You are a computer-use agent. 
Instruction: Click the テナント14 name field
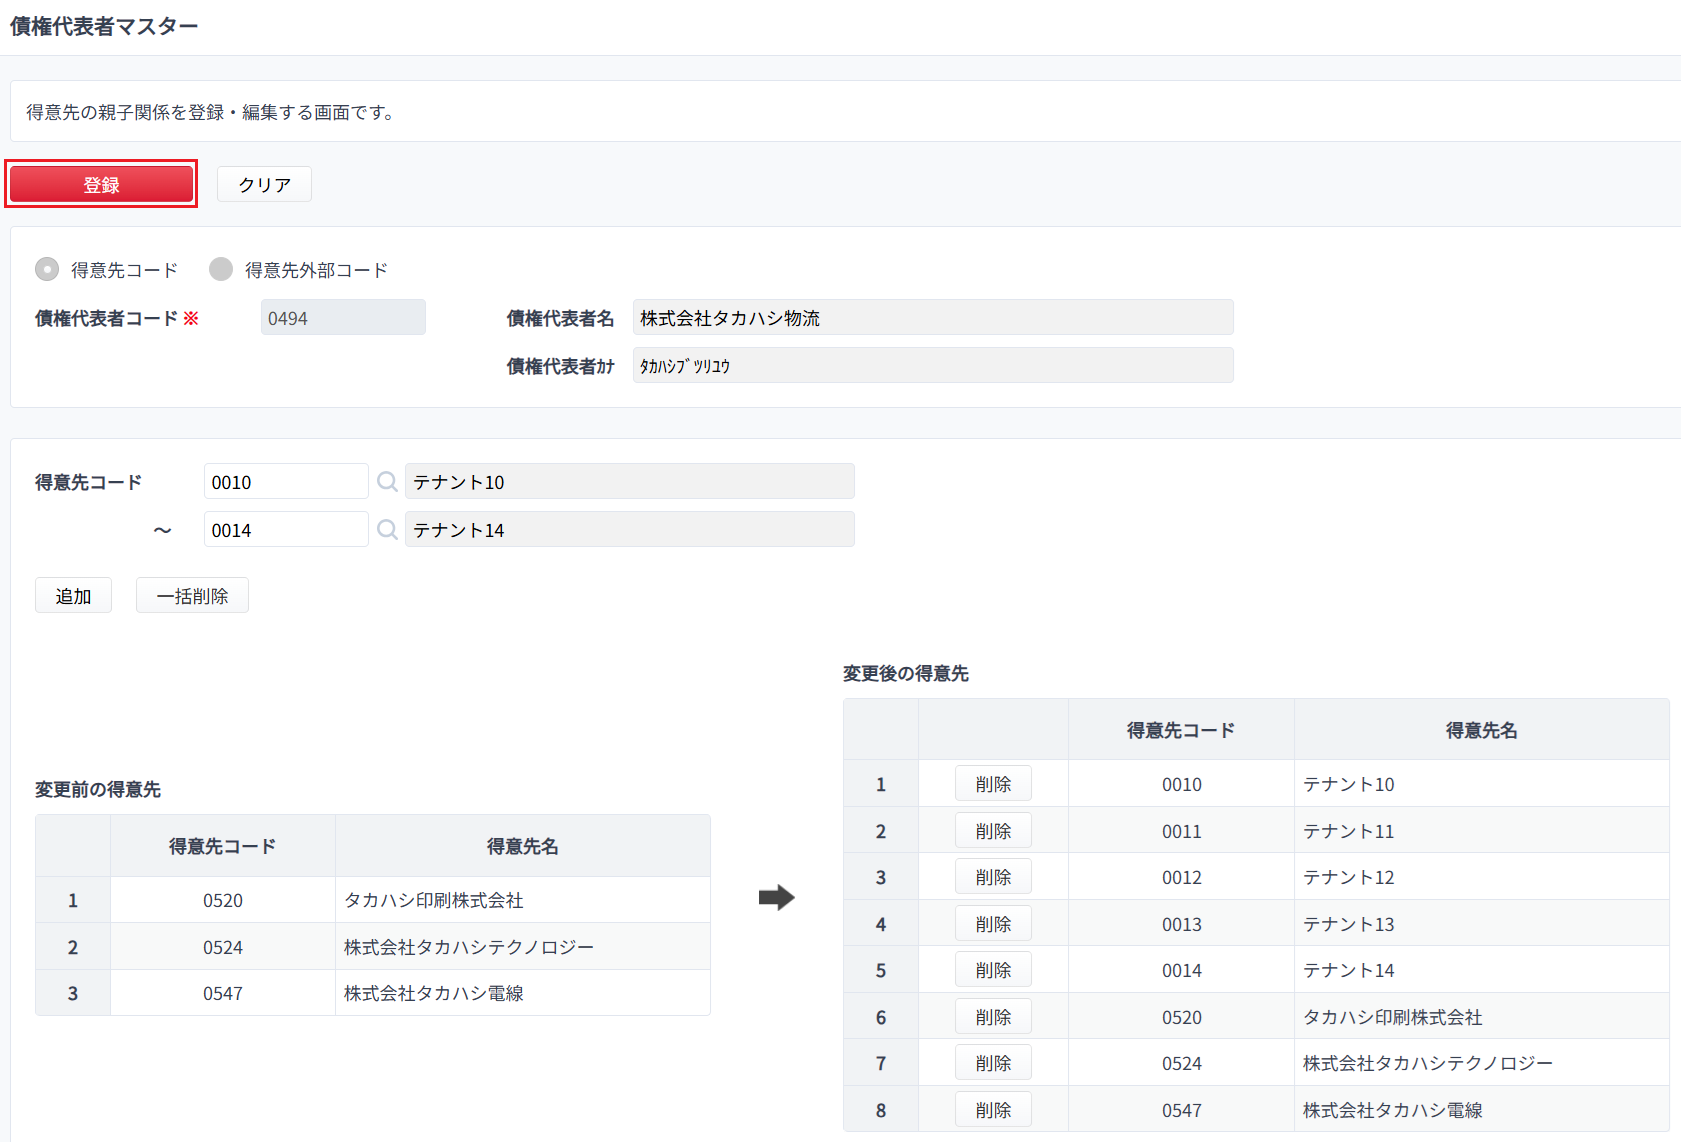(630, 529)
